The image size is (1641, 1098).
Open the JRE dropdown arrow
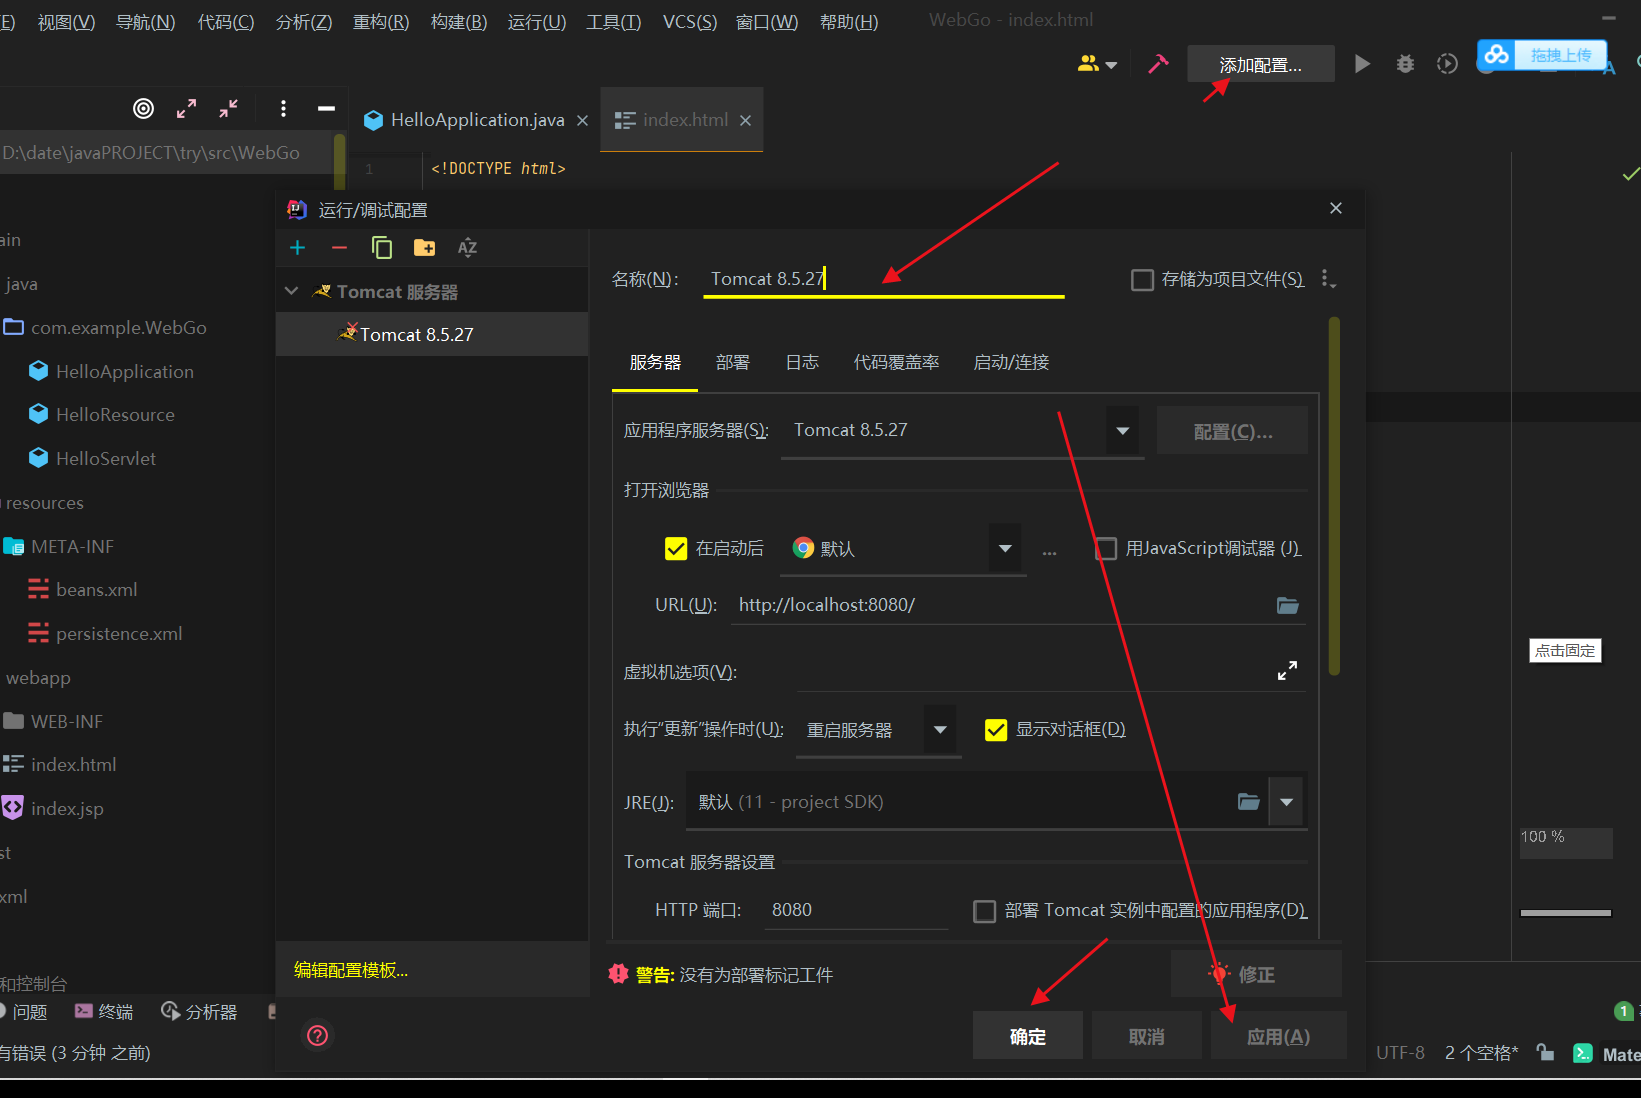click(1286, 802)
